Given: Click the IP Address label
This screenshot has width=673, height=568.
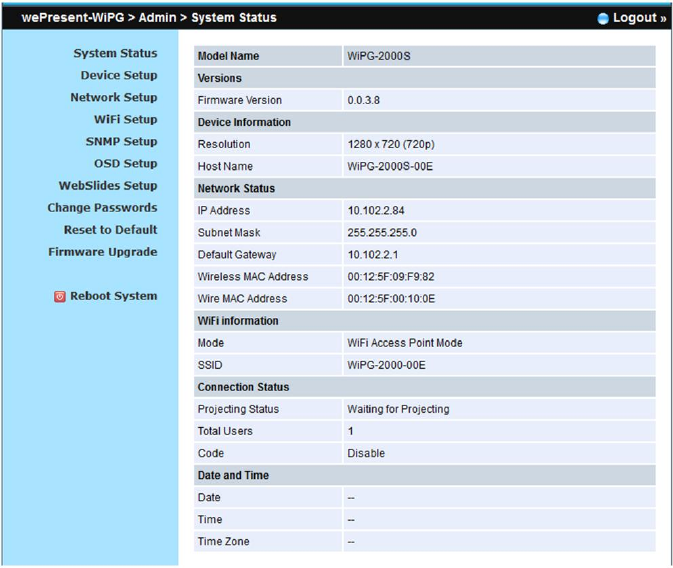Looking at the screenshot, I should click(x=224, y=211).
